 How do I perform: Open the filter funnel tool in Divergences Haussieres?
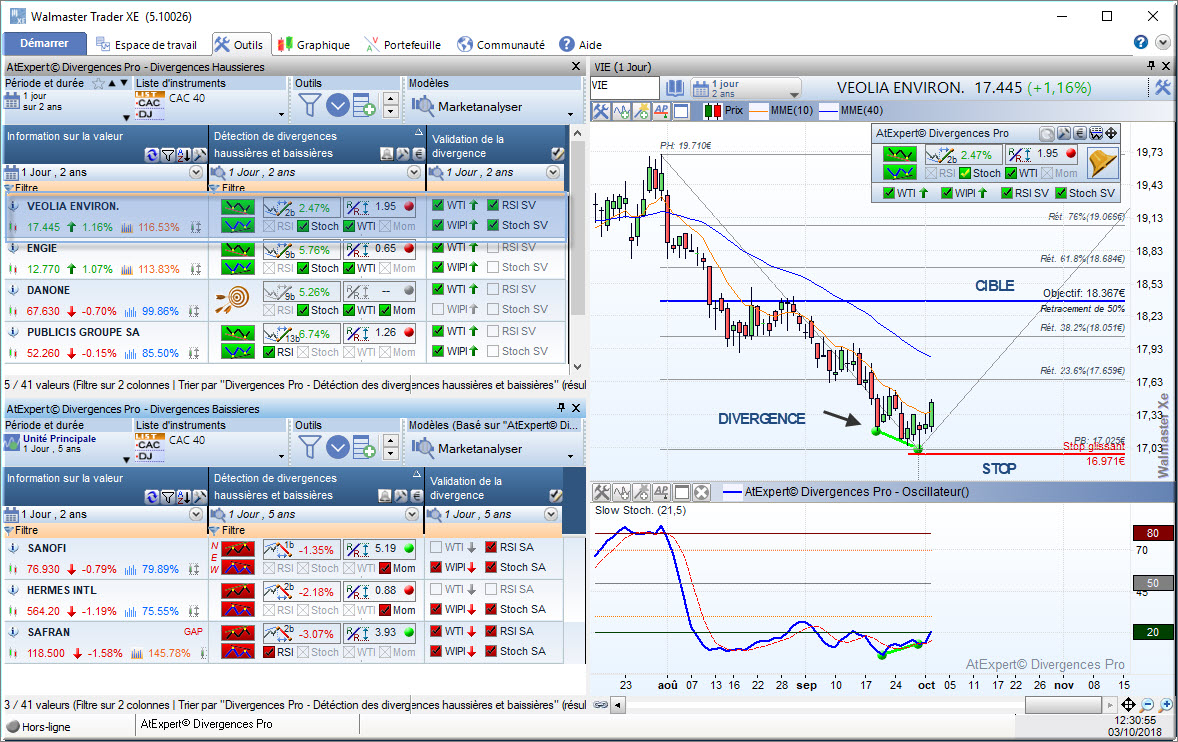310,106
